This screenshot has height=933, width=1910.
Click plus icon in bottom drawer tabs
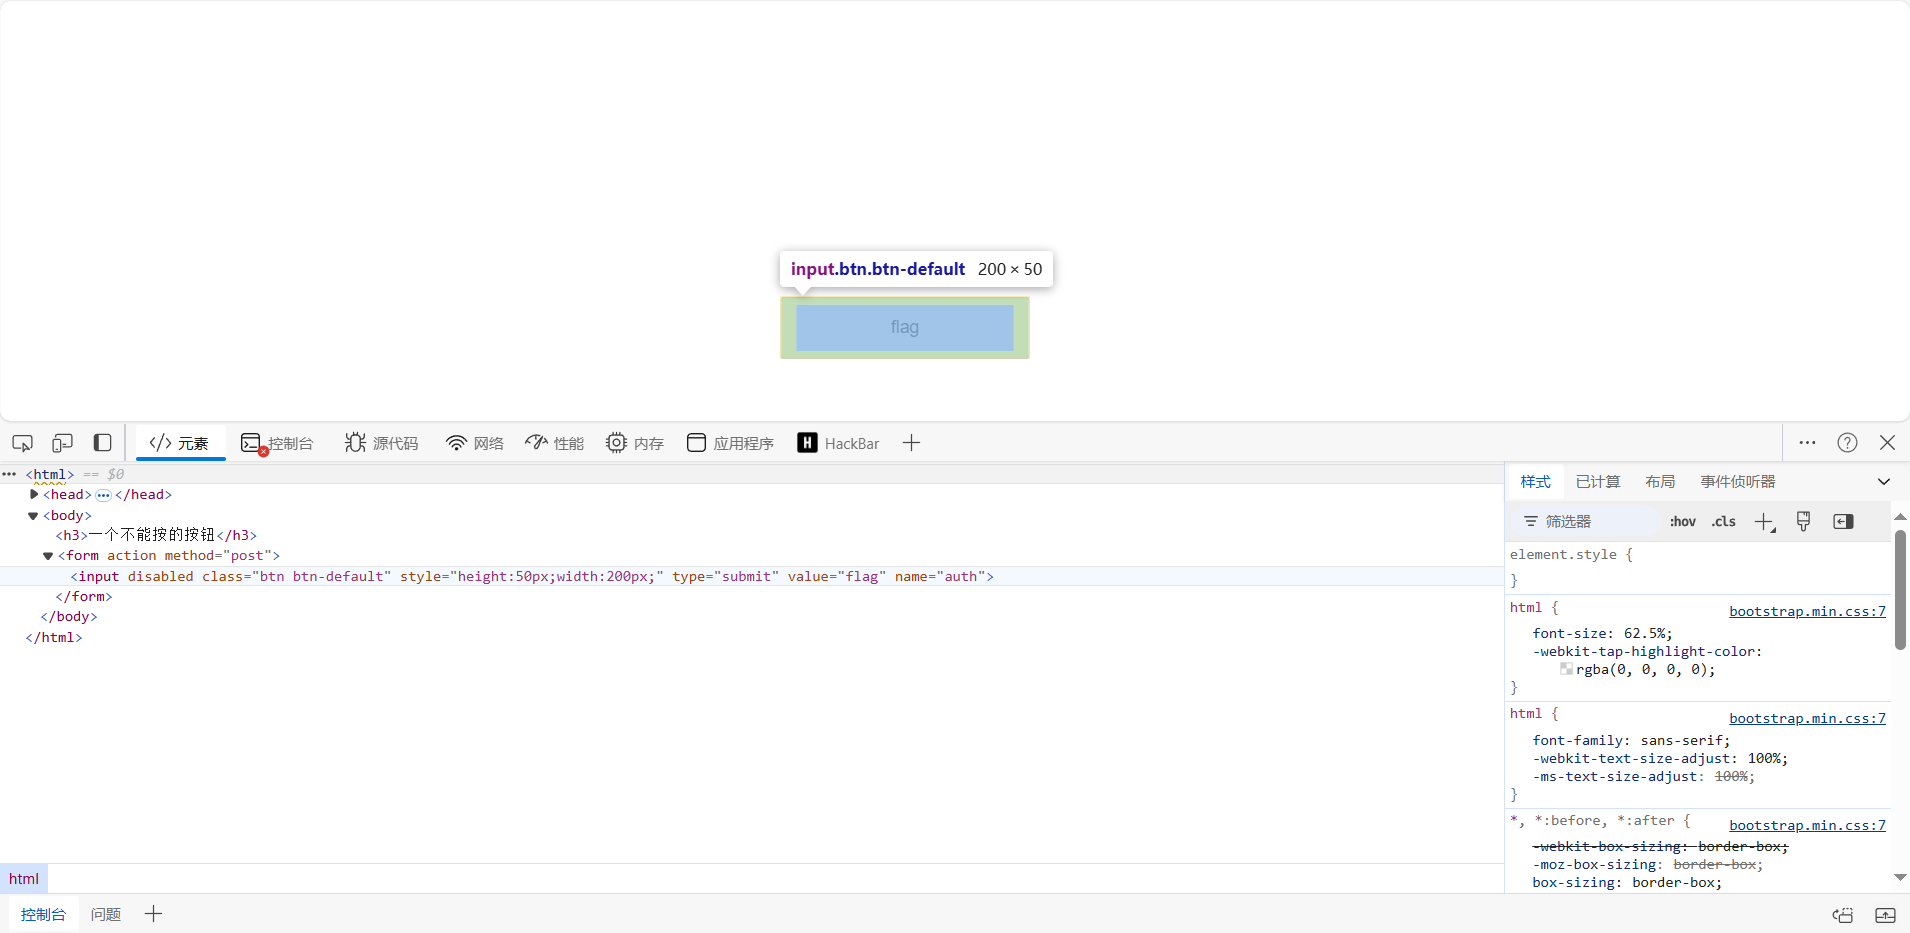click(x=153, y=914)
